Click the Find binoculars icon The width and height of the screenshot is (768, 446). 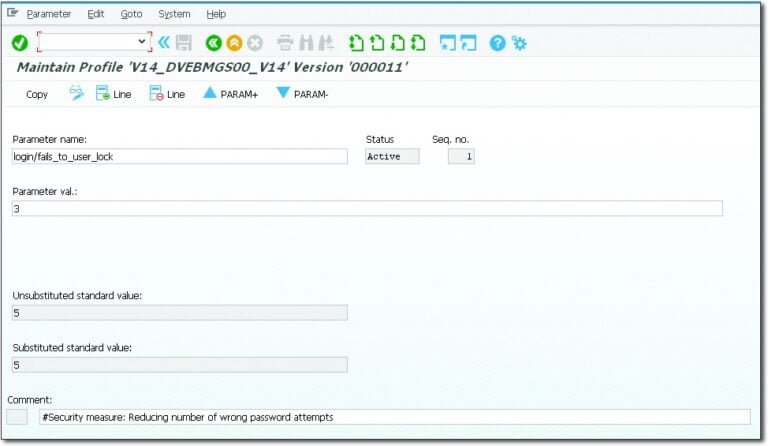(306, 43)
